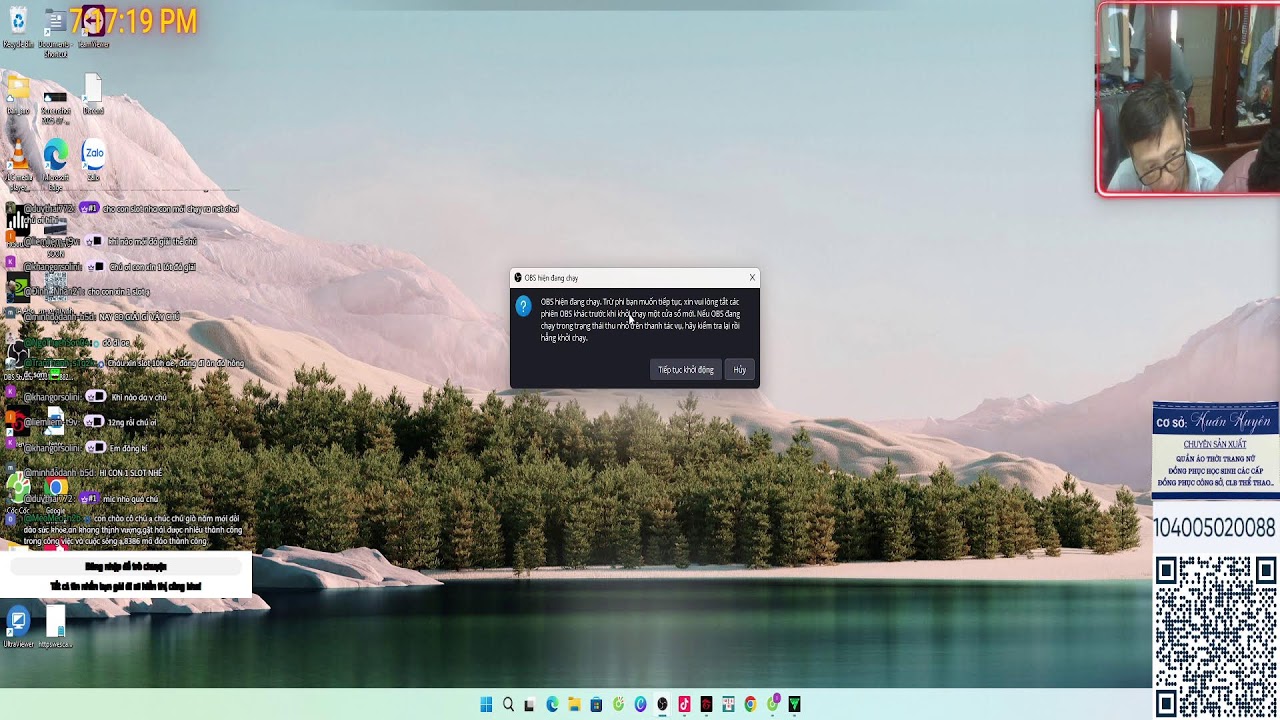Open the card game app on taskbar
1280x720 pixels.
click(728, 704)
